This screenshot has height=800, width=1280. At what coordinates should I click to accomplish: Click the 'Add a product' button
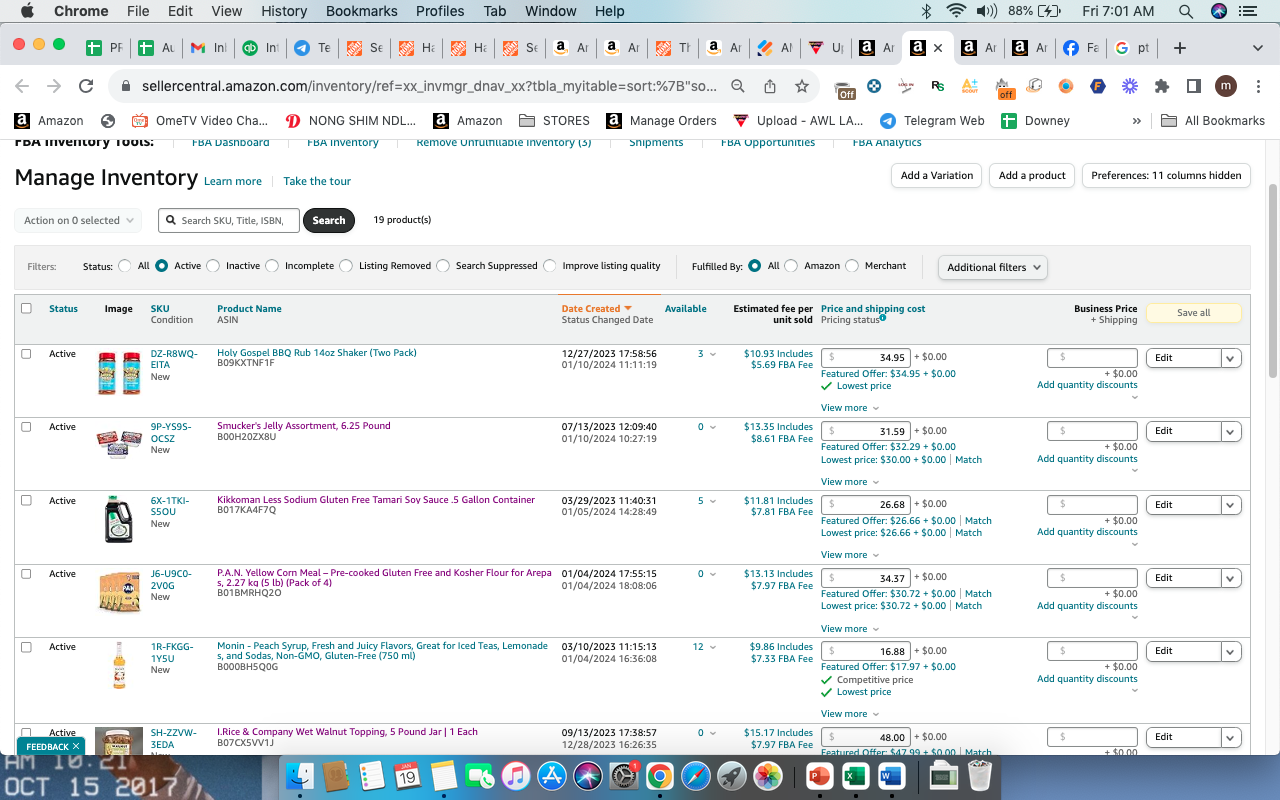pos(1033,176)
